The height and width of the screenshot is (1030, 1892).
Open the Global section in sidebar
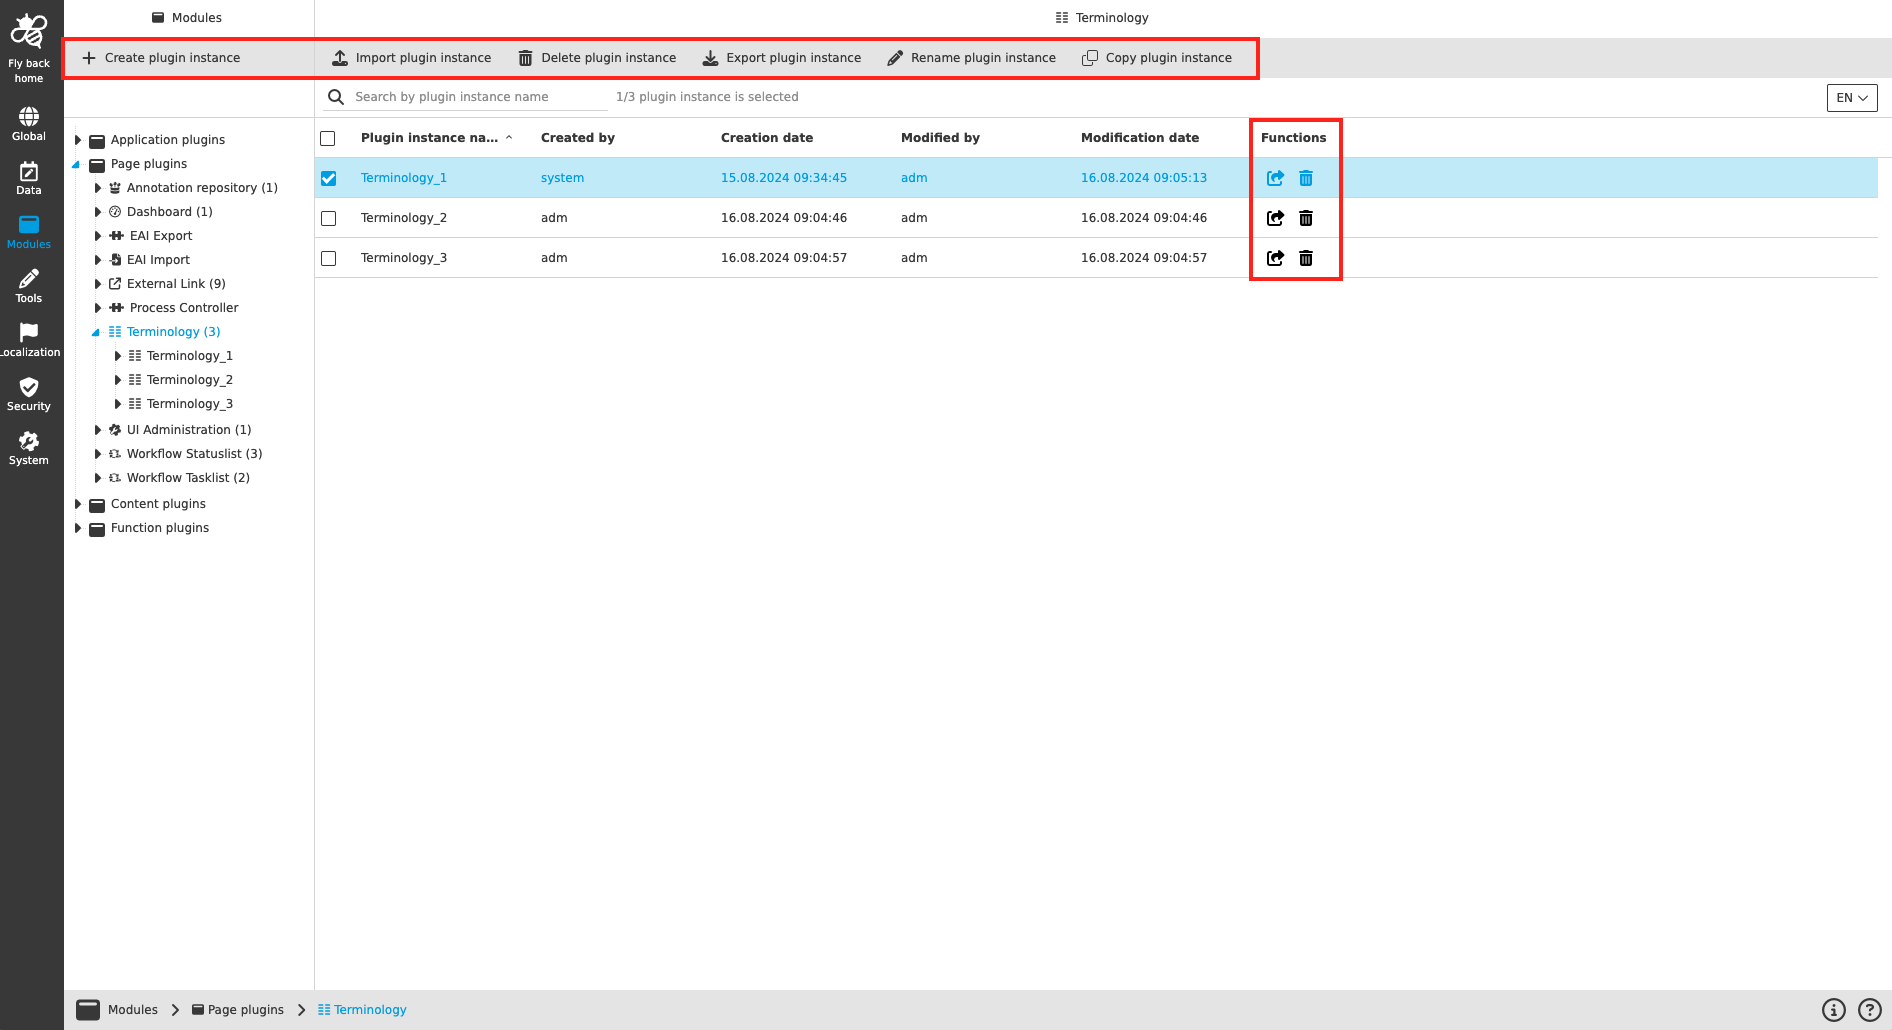(28, 122)
